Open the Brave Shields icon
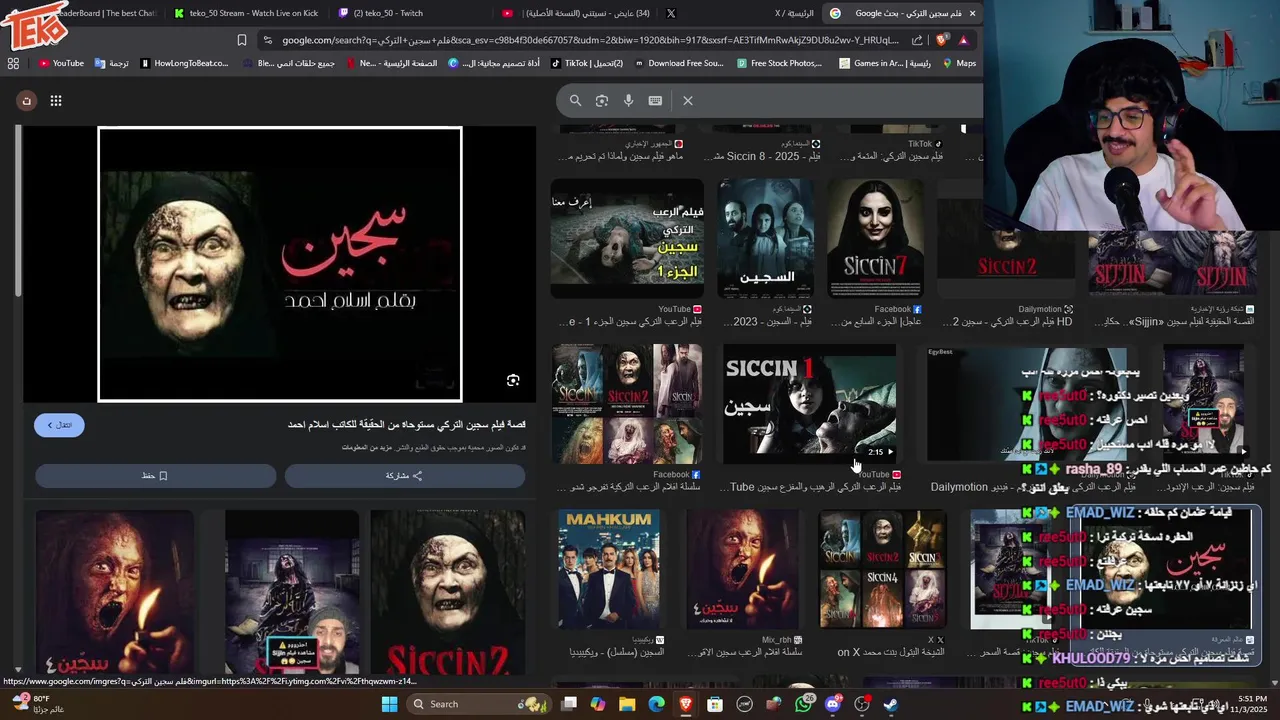 (x=942, y=40)
